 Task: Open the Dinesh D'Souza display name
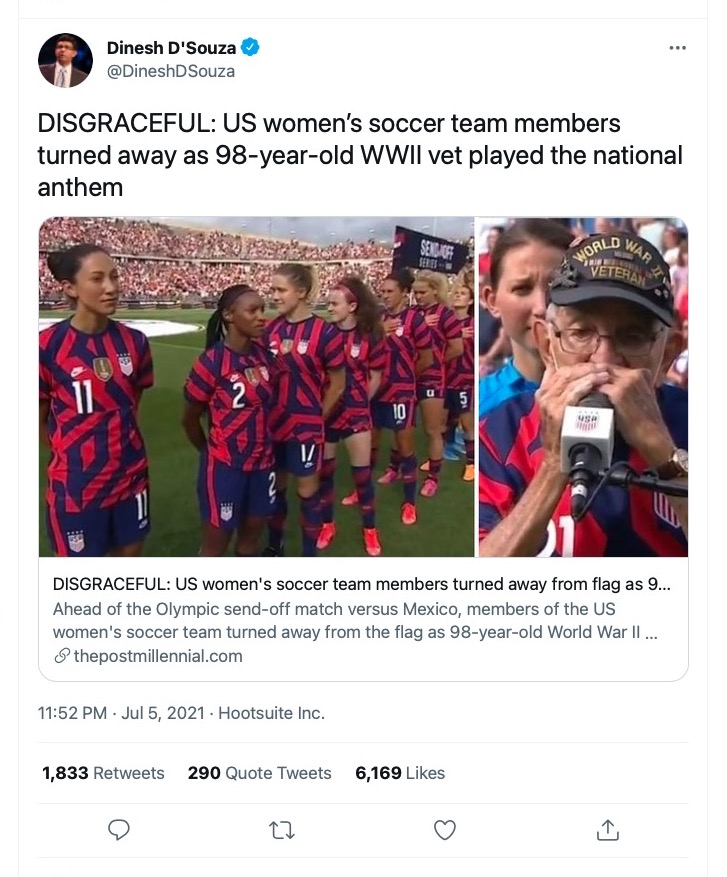coord(170,47)
